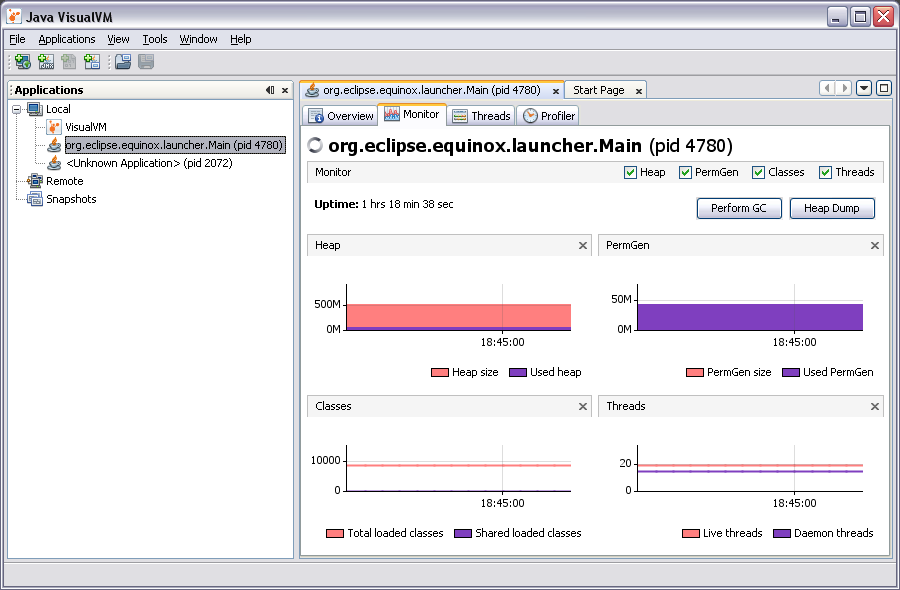Open the Help menu
900x590 pixels.
[x=240, y=39]
